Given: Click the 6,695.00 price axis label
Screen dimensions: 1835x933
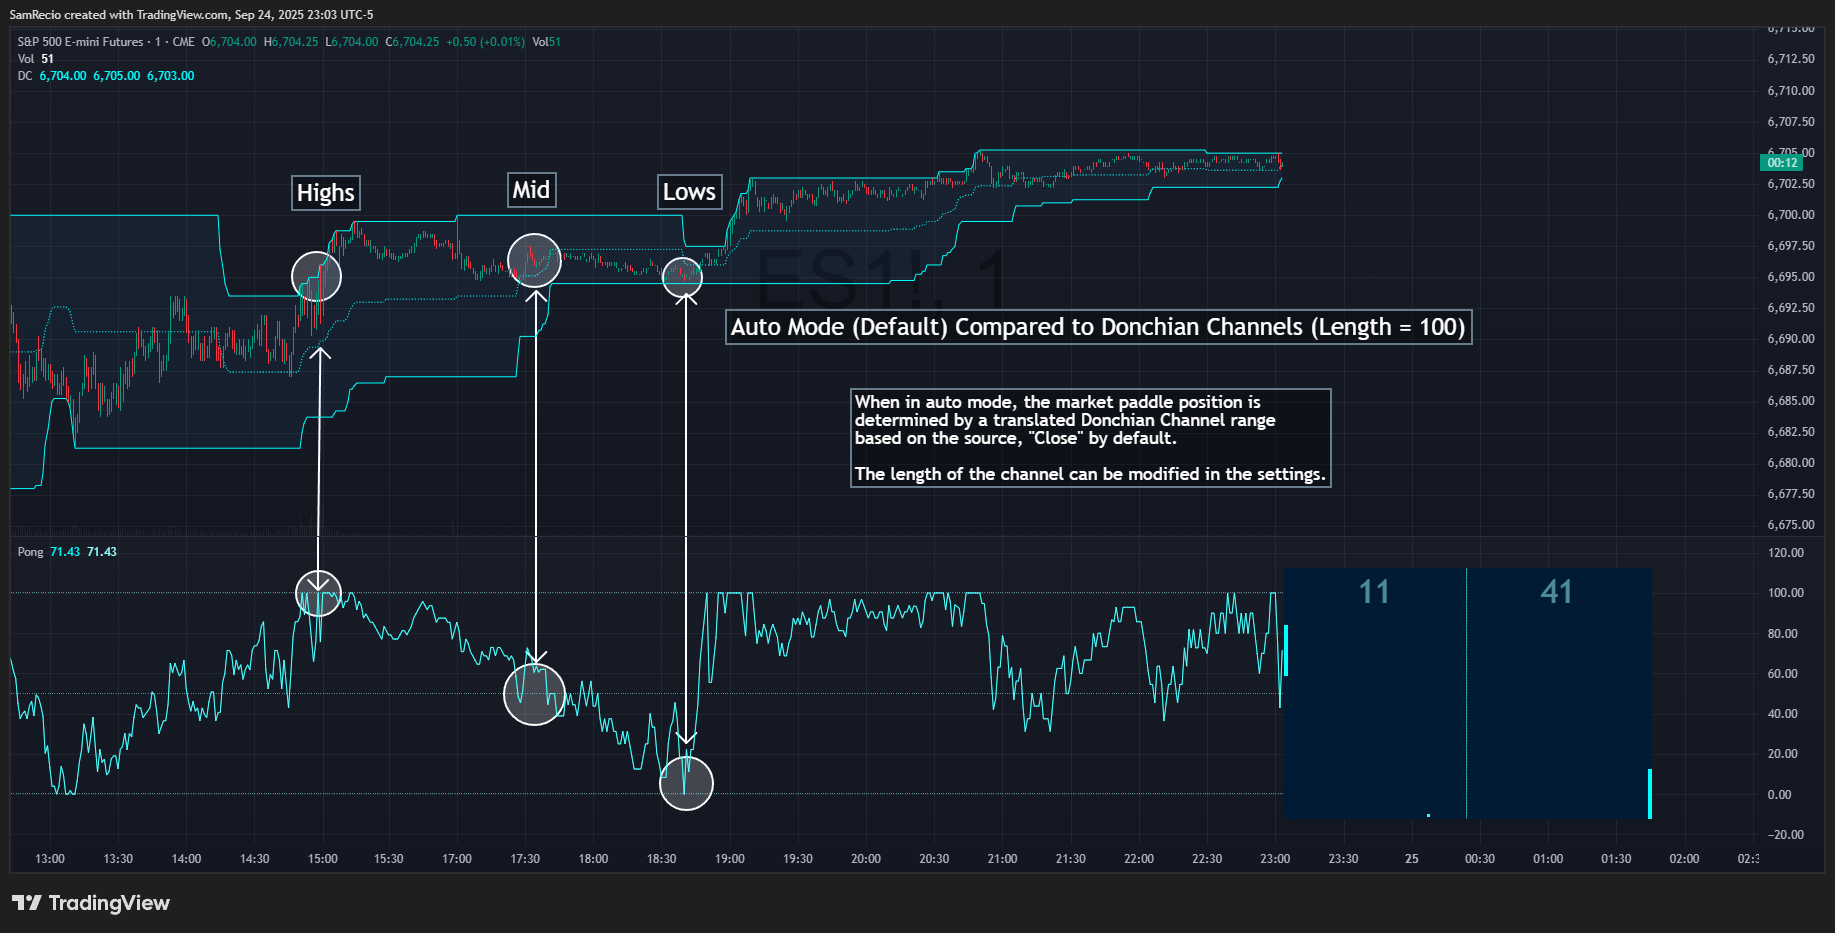Looking at the screenshot, I should click(1791, 277).
